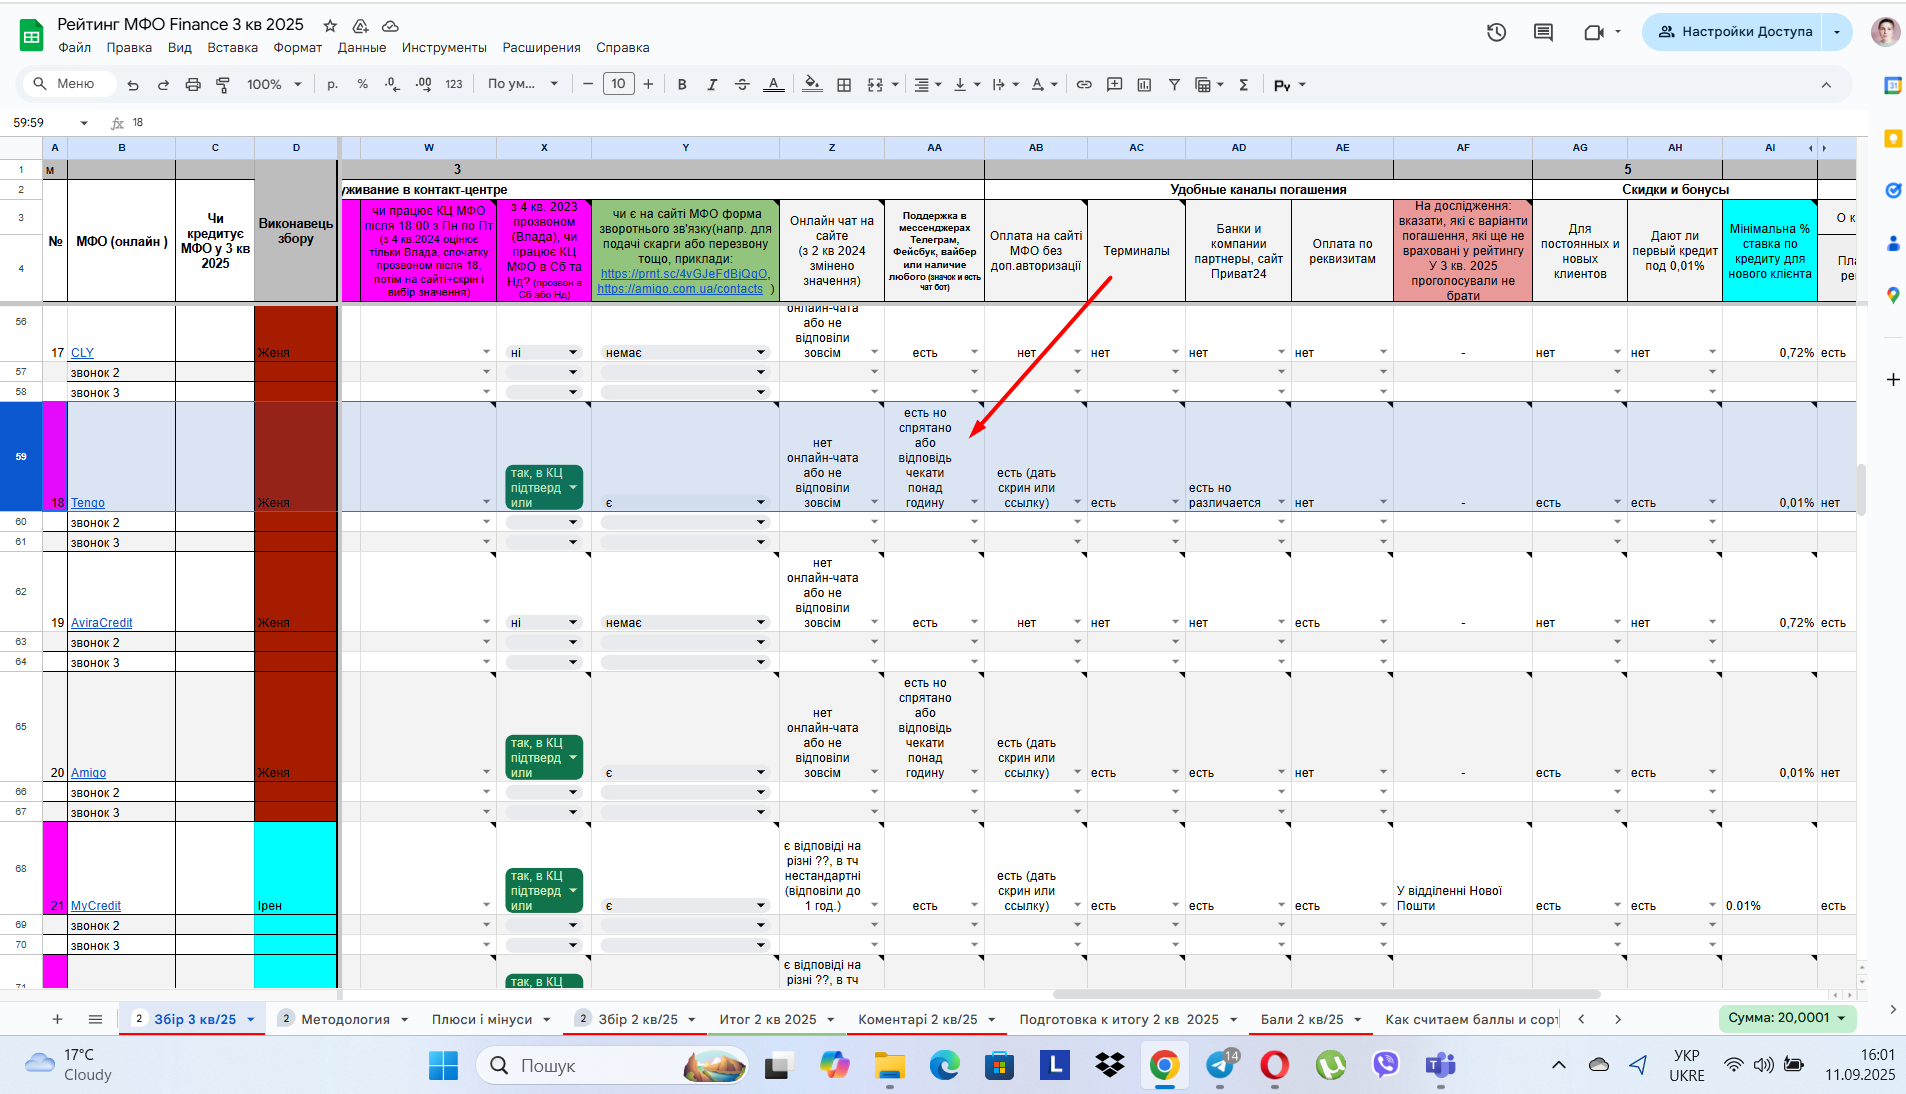
Task: Toggle italic text formatting
Action: [x=712, y=85]
